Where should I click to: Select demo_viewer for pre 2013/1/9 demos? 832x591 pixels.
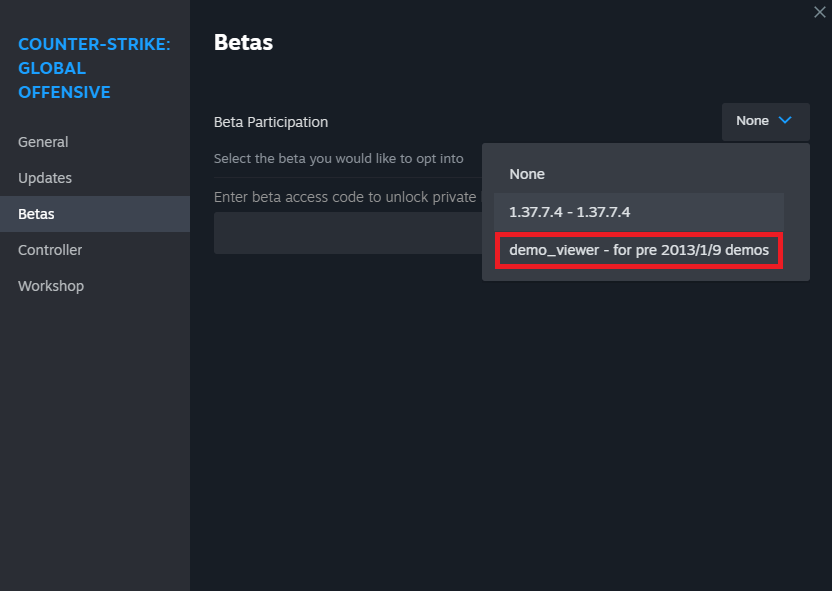(x=639, y=250)
